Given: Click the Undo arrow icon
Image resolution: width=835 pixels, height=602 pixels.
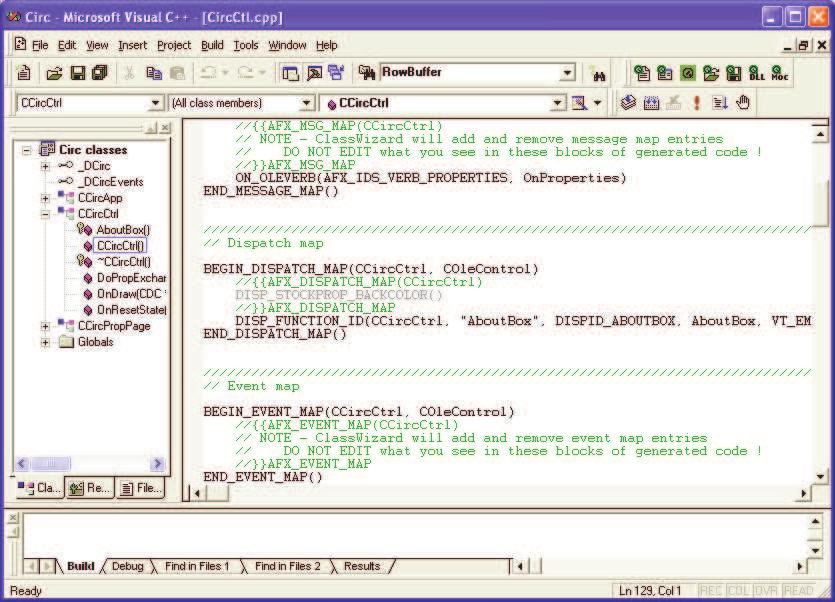Looking at the screenshot, I should coord(208,72).
